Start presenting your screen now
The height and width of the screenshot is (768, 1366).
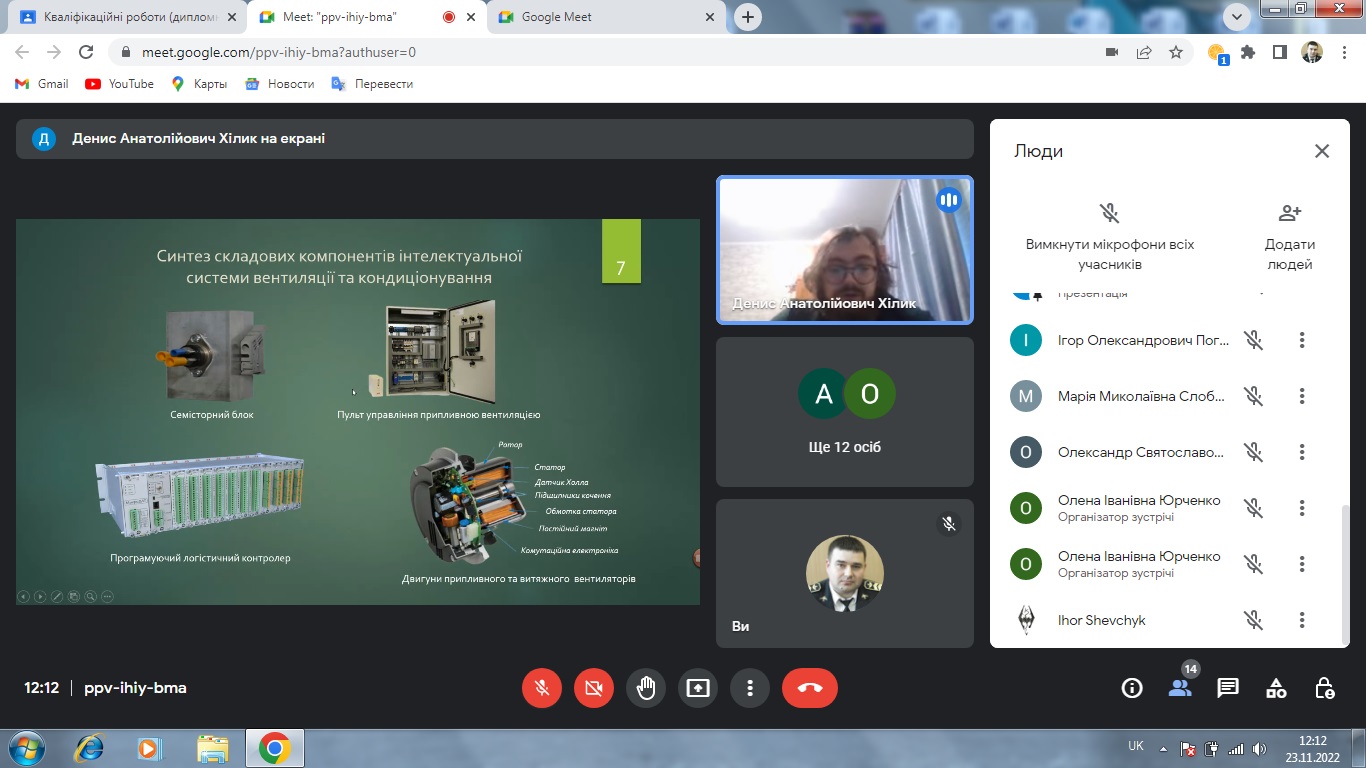pos(698,688)
